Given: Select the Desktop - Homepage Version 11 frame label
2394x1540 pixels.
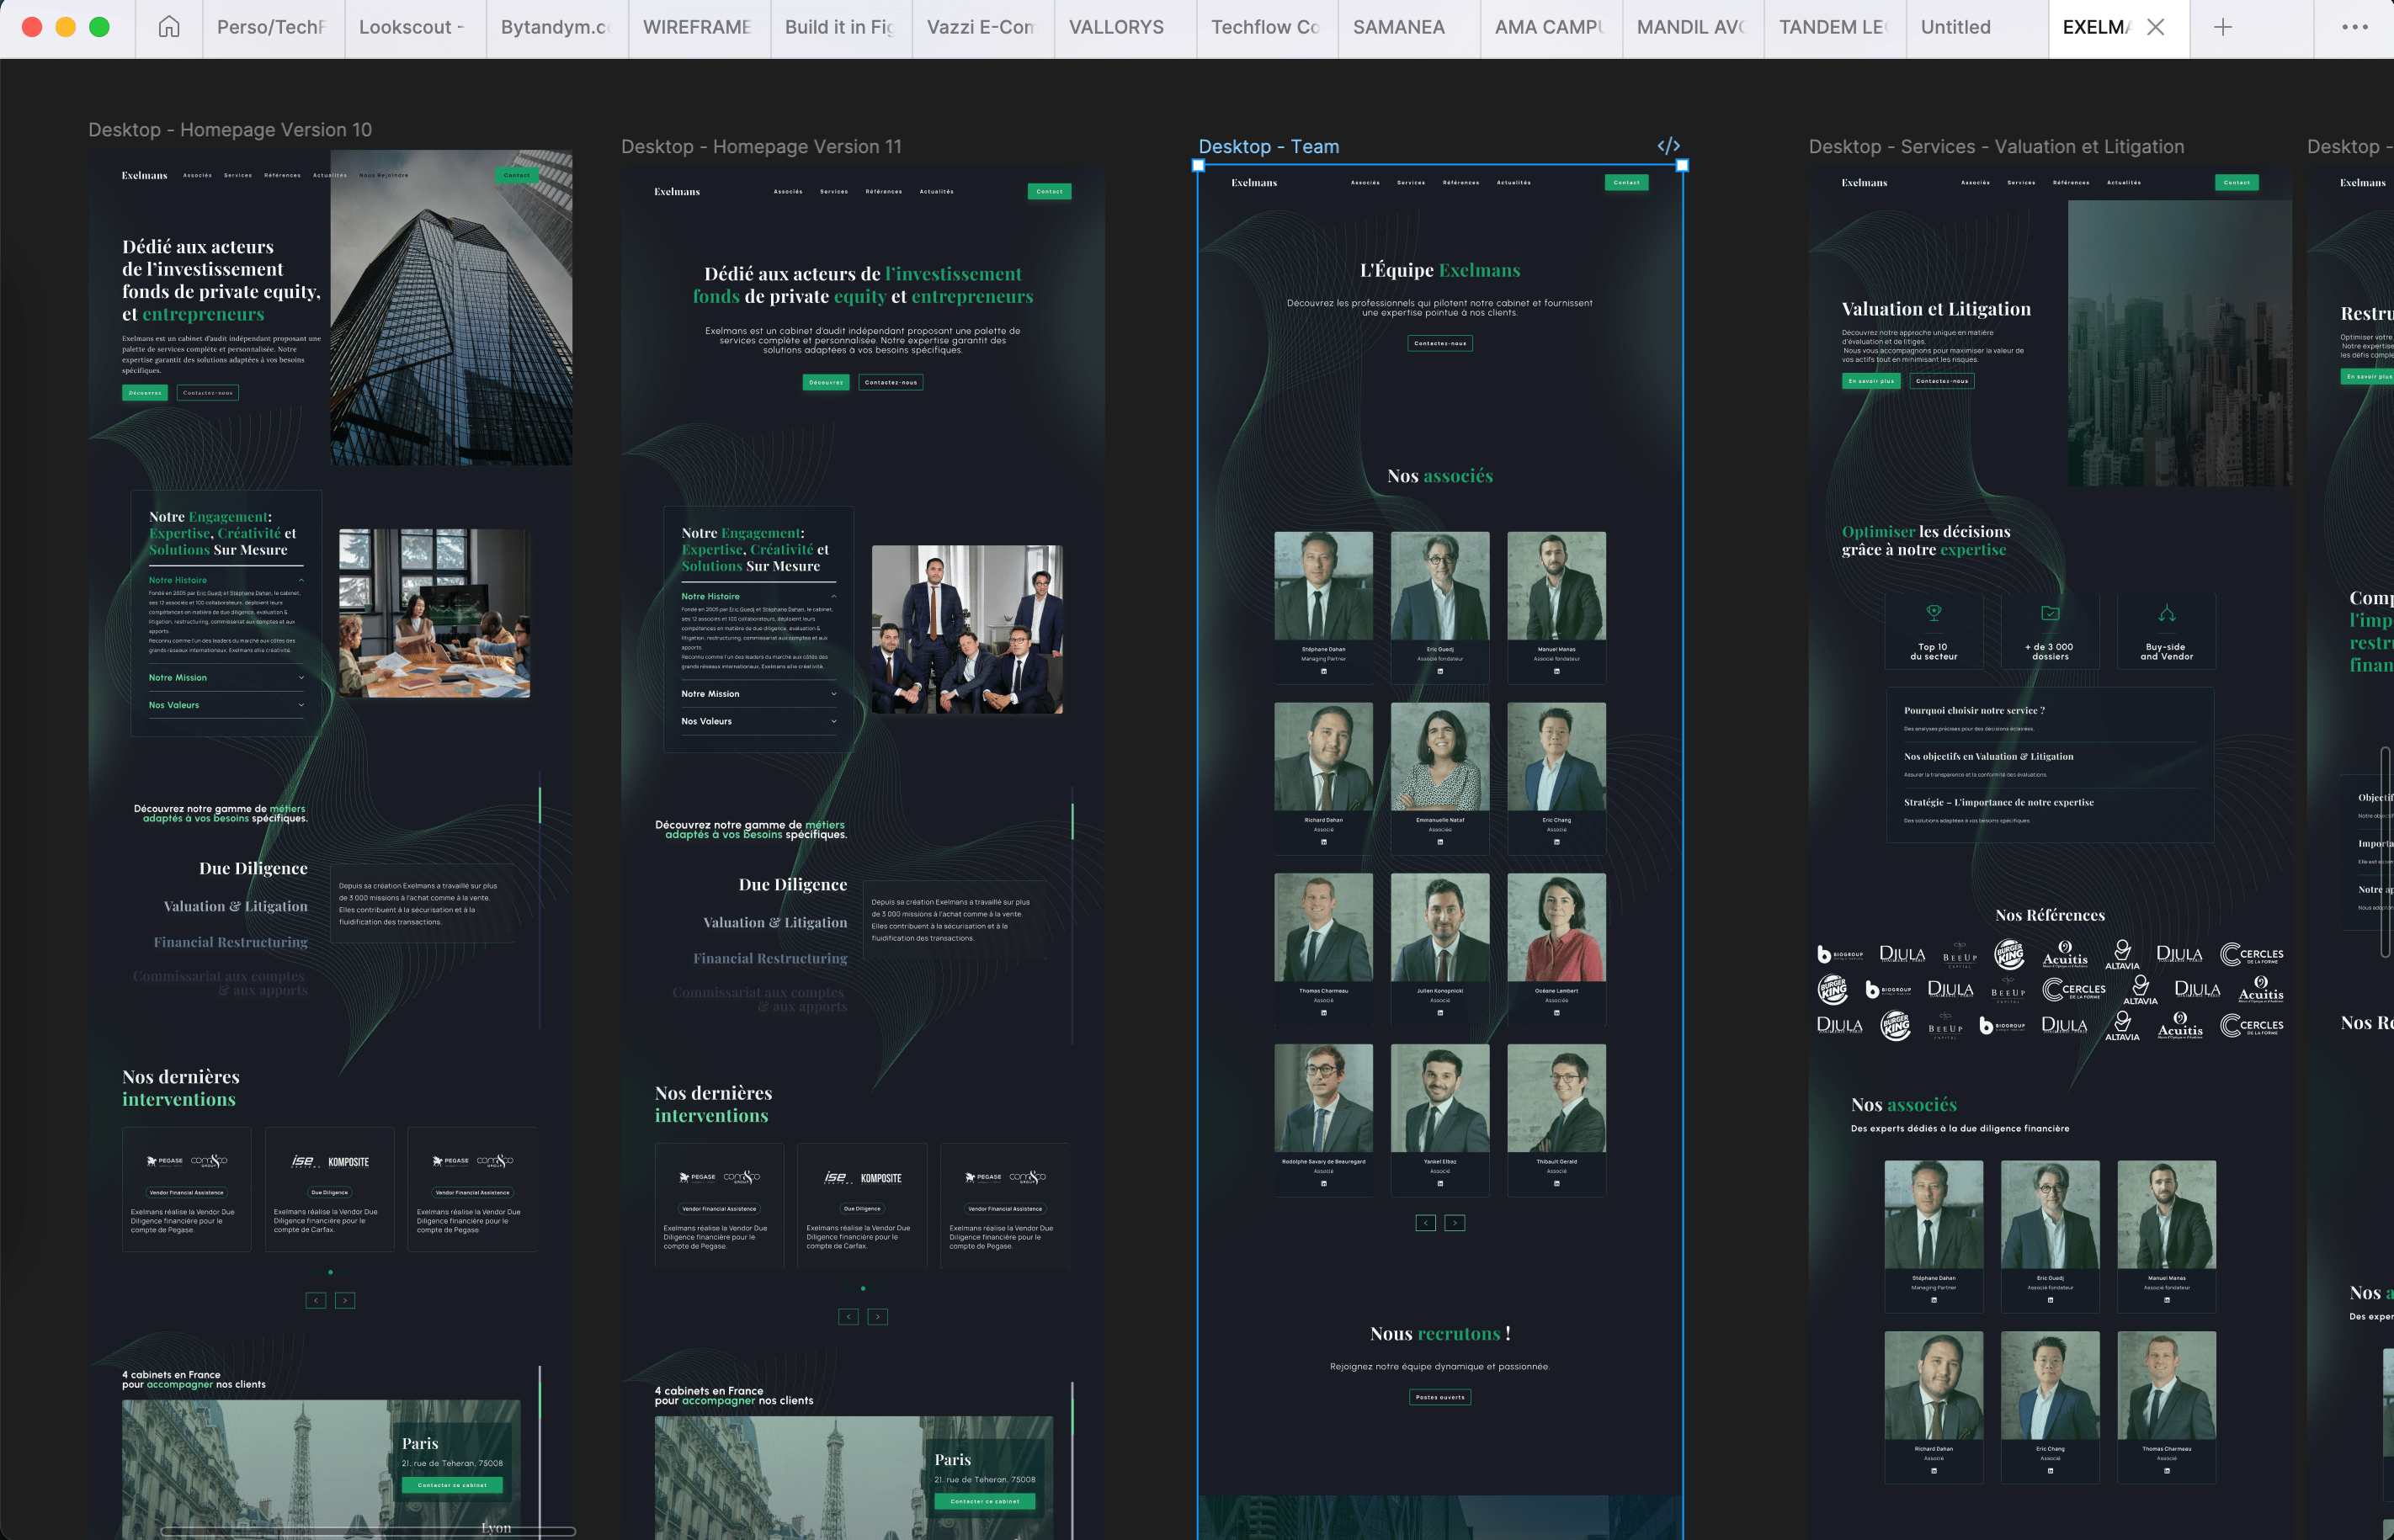Looking at the screenshot, I should 761,146.
